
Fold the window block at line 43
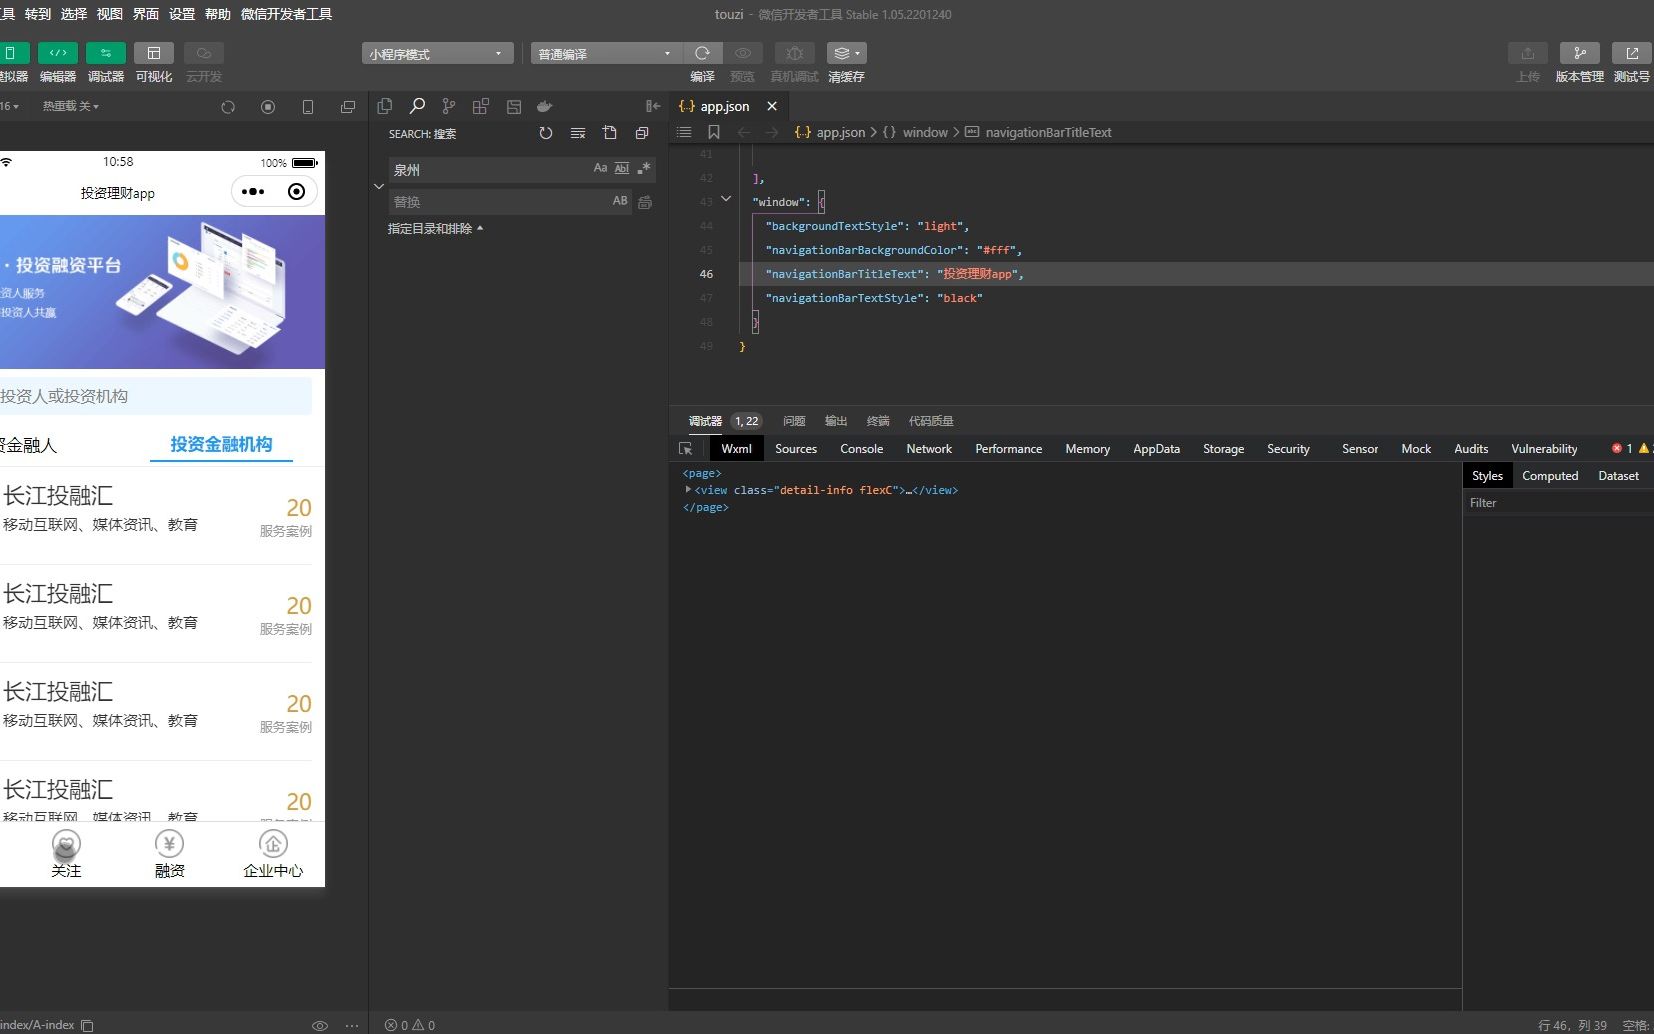pos(726,199)
